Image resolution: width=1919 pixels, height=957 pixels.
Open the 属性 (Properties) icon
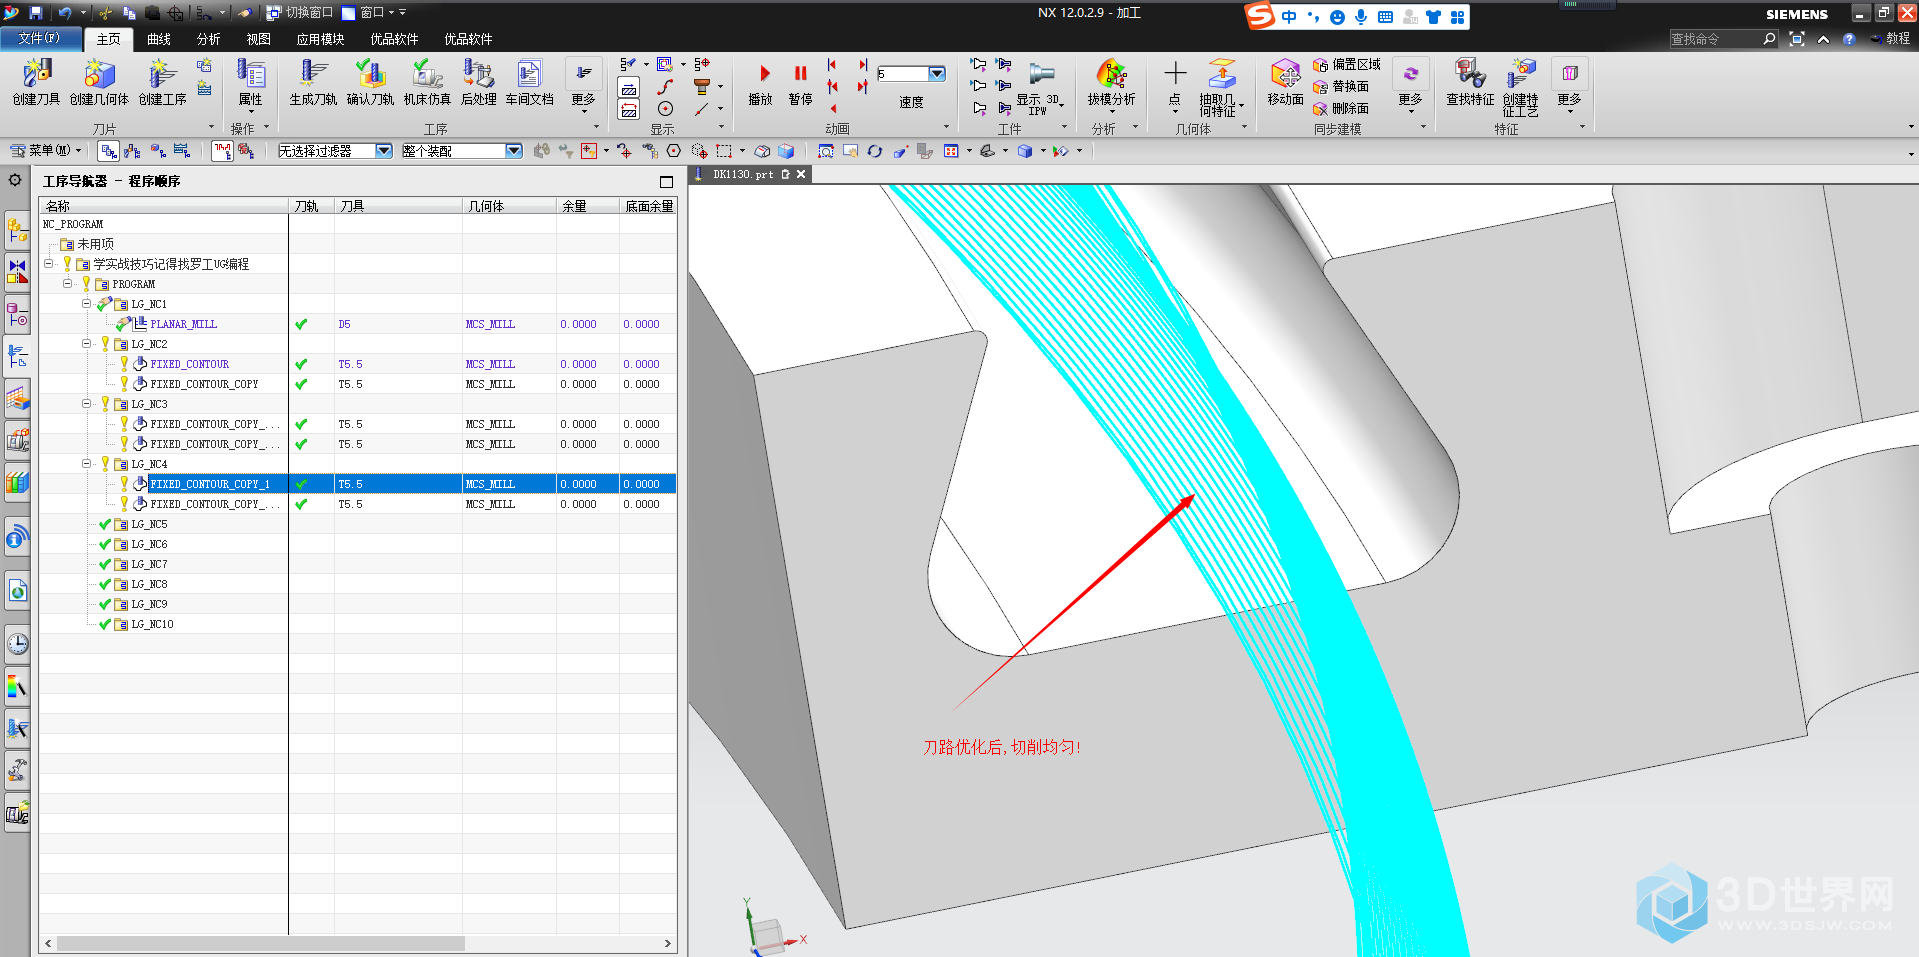coord(250,81)
